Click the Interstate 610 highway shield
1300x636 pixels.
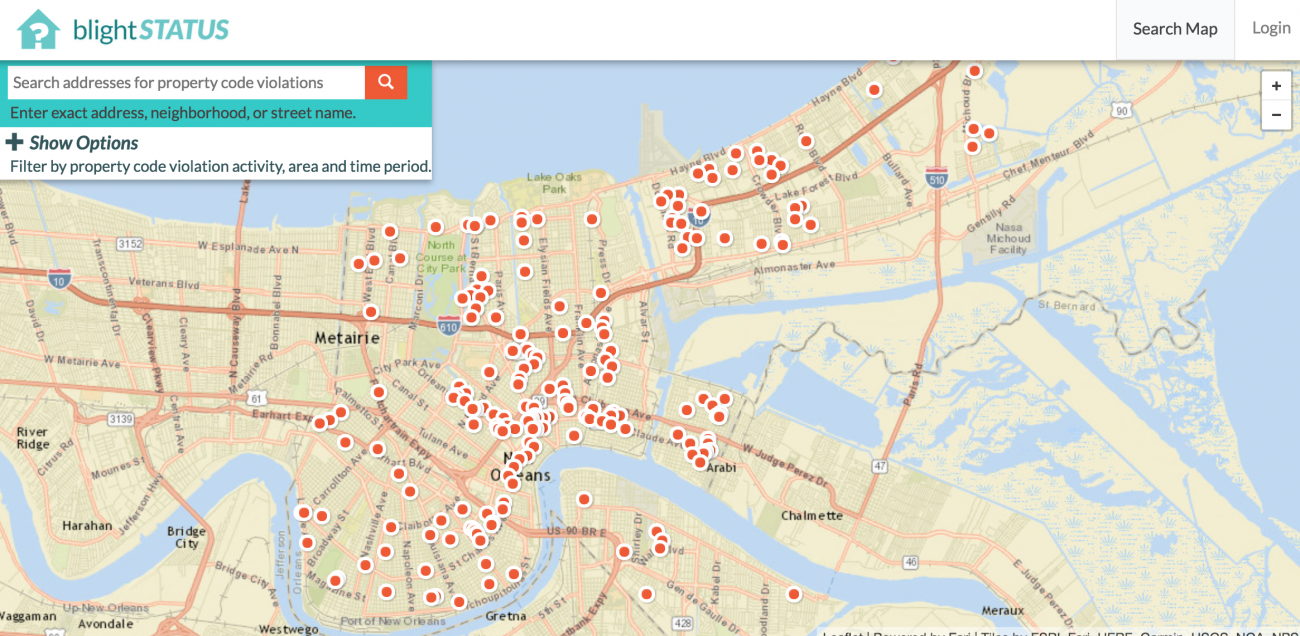click(x=447, y=325)
